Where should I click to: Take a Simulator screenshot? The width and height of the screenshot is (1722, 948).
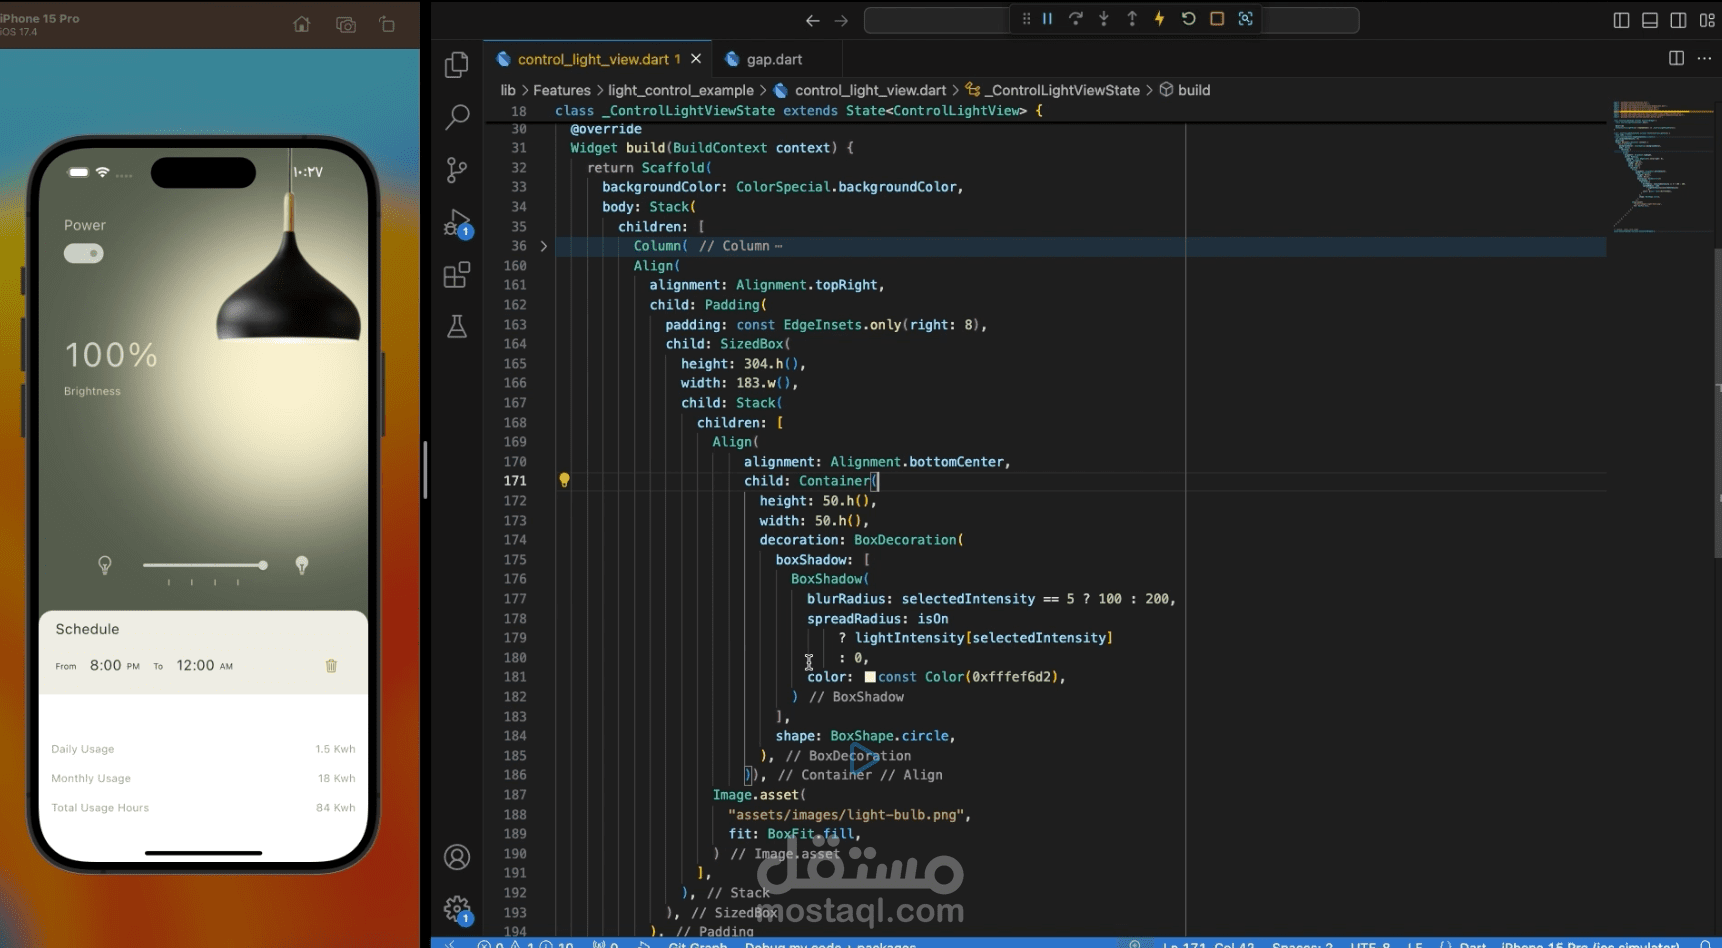tap(345, 24)
